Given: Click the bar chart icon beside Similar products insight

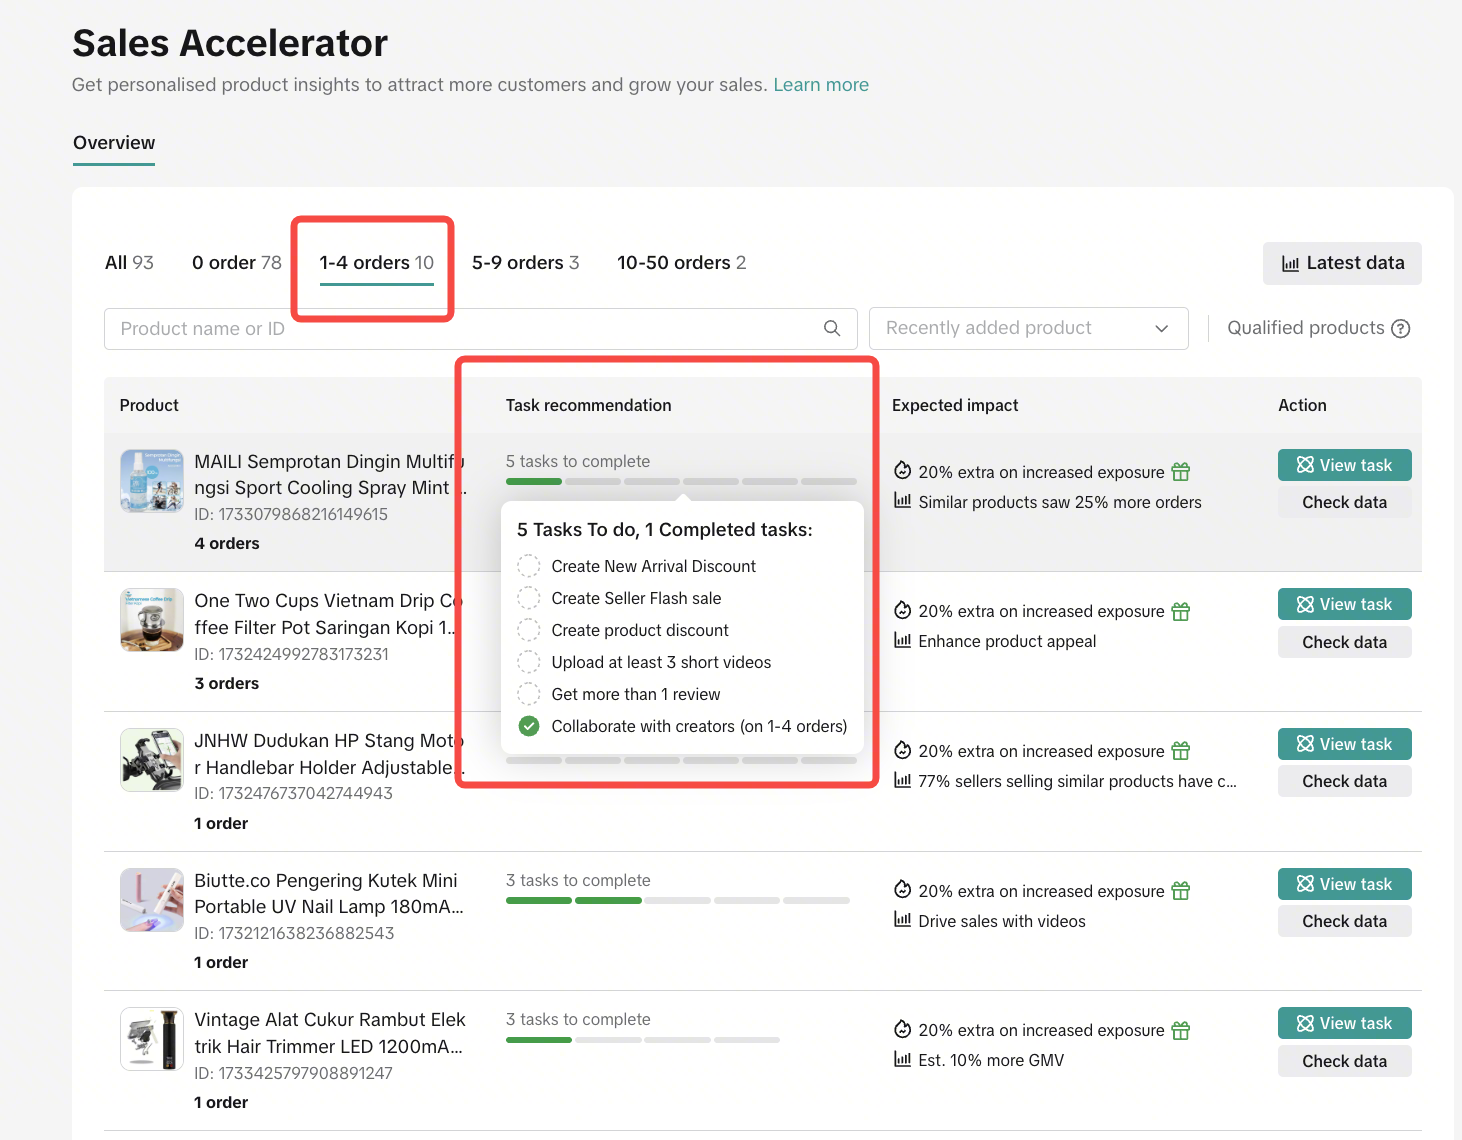Looking at the screenshot, I should point(901,502).
